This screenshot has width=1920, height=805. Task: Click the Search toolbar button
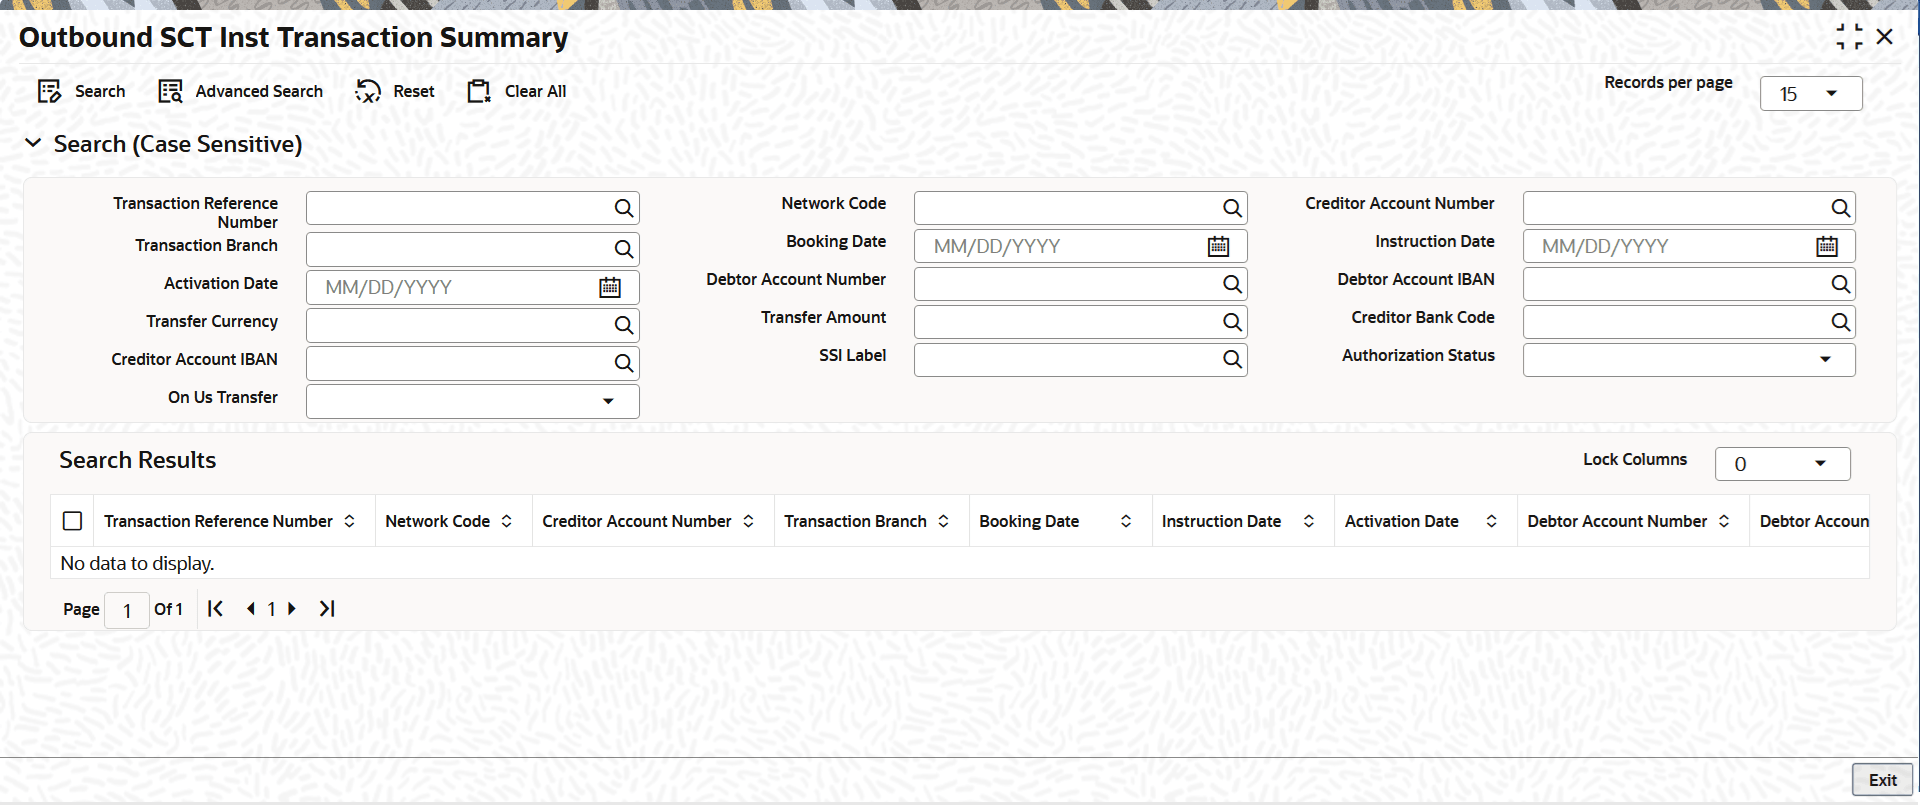81,92
